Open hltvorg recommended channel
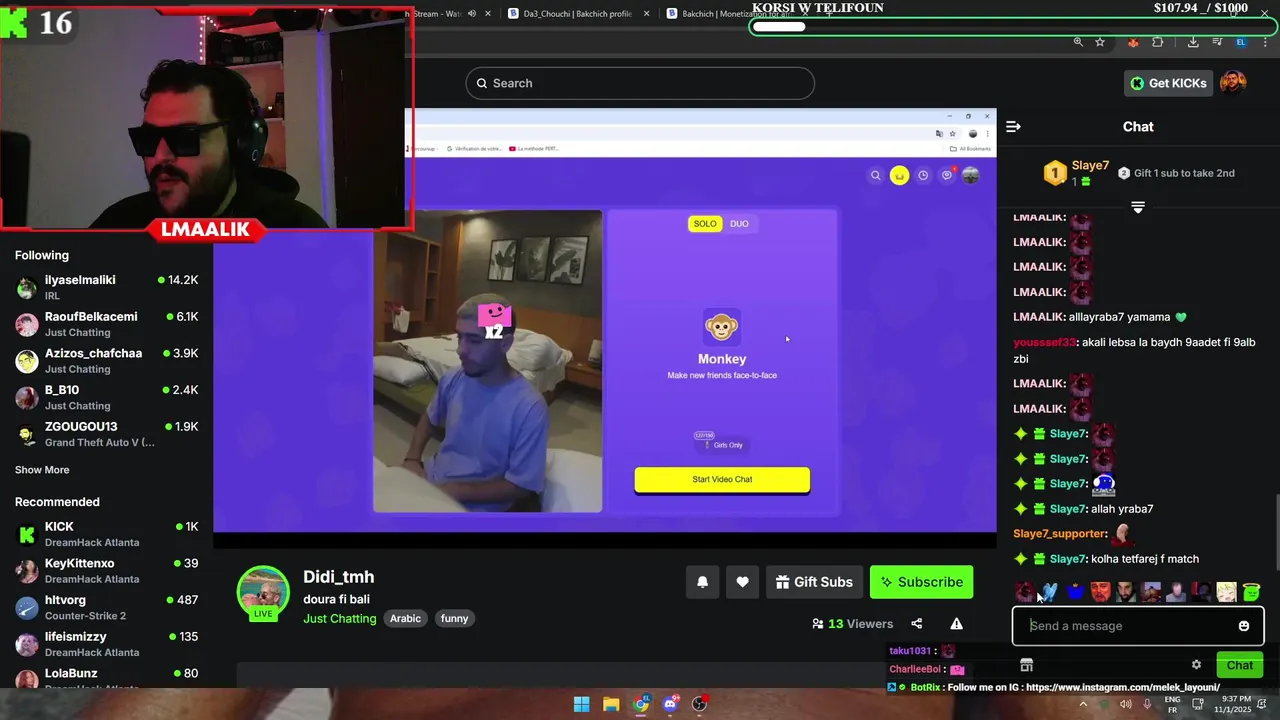This screenshot has height=720, width=1280. coord(106,608)
